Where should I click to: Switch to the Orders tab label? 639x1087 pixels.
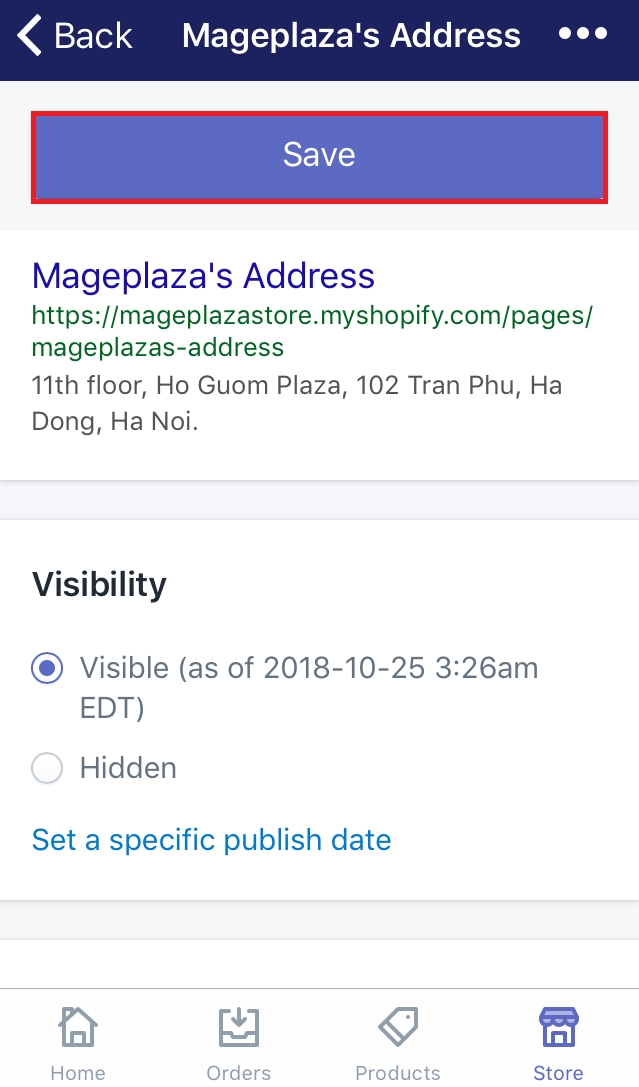click(x=238, y=1072)
